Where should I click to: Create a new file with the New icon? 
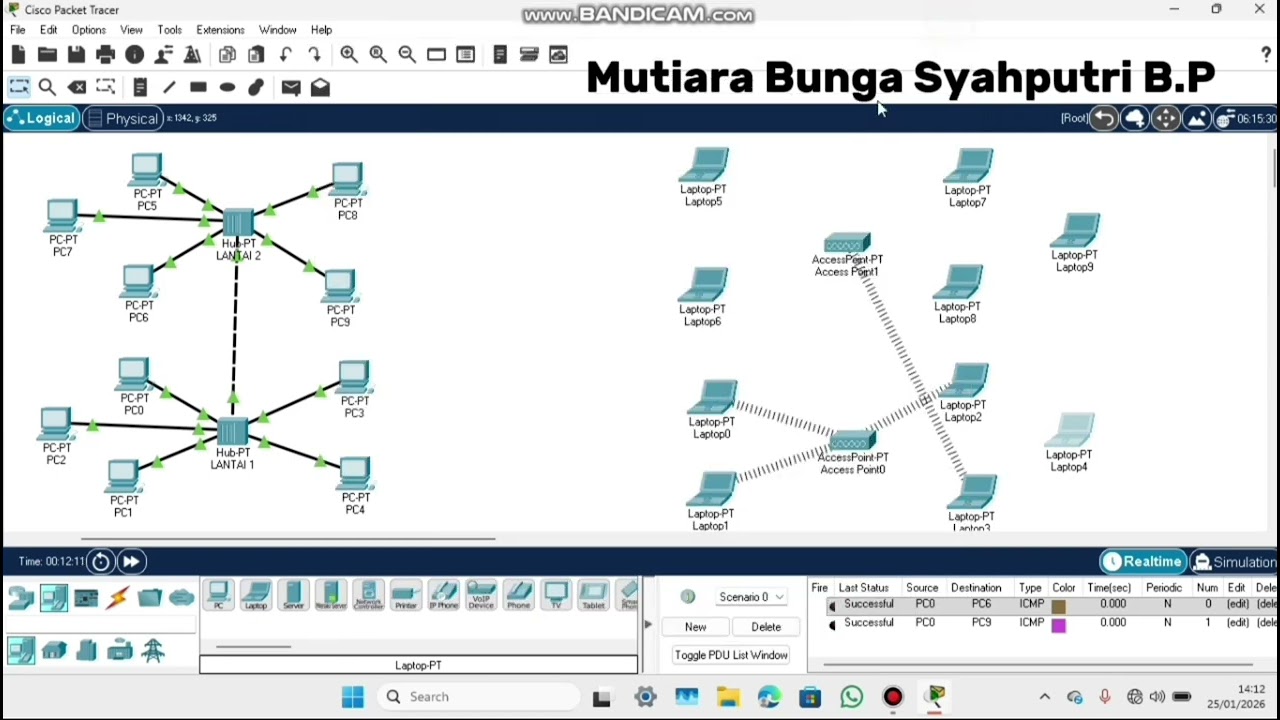(18, 55)
